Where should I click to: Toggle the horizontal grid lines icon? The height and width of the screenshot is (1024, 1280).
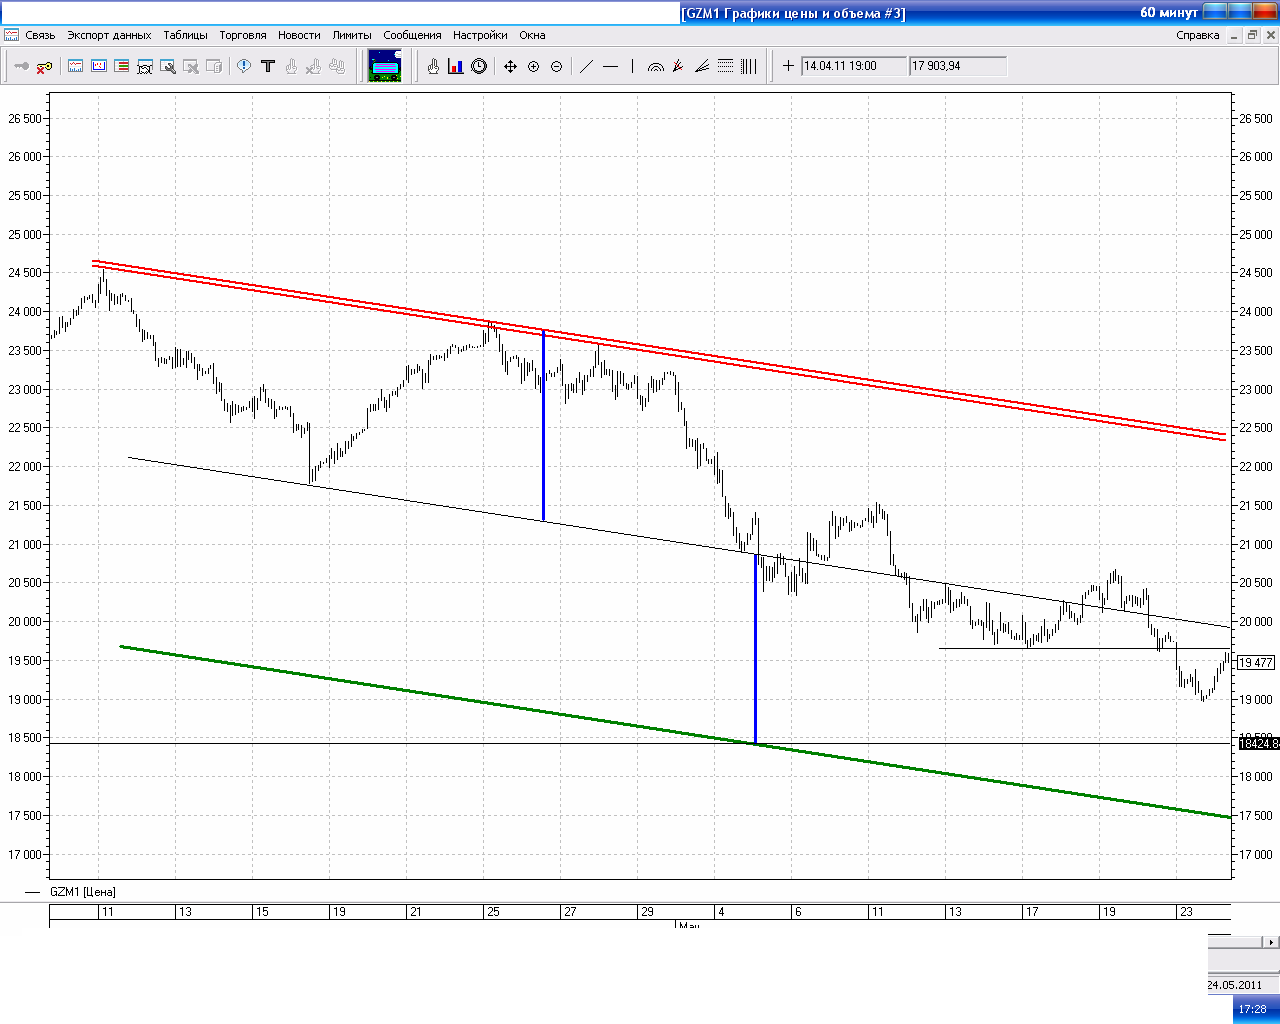point(725,67)
